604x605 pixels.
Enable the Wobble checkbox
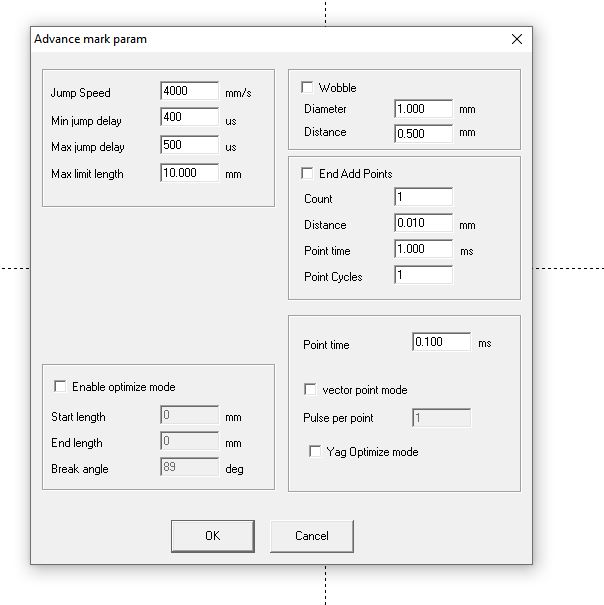click(307, 88)
